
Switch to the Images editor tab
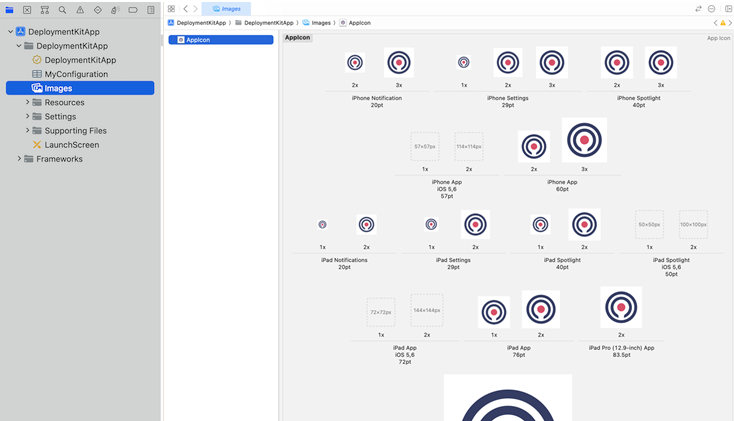[227, 9]
